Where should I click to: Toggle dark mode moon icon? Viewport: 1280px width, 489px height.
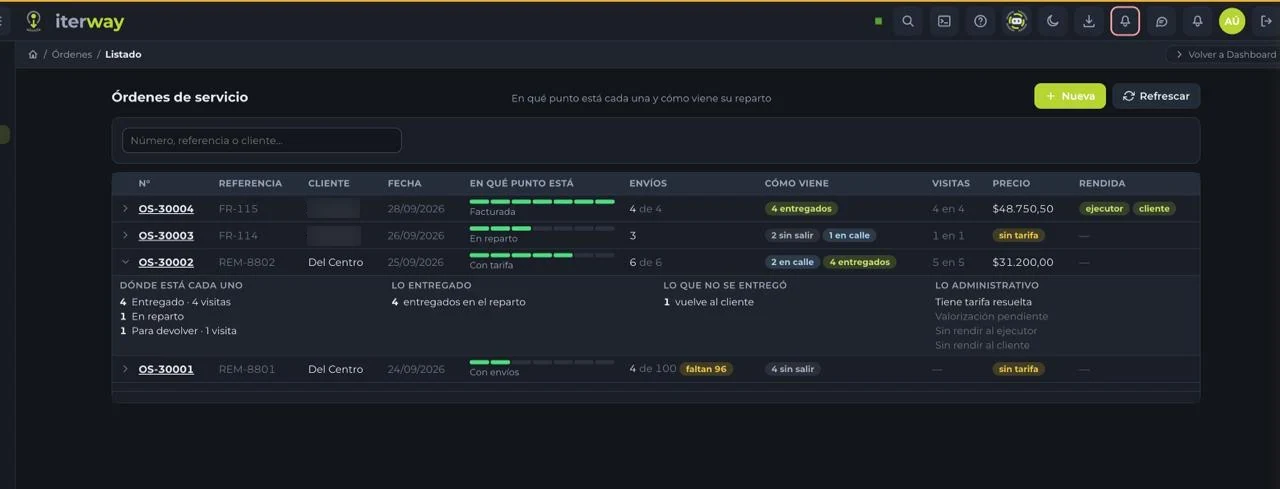pos(1053,21)
